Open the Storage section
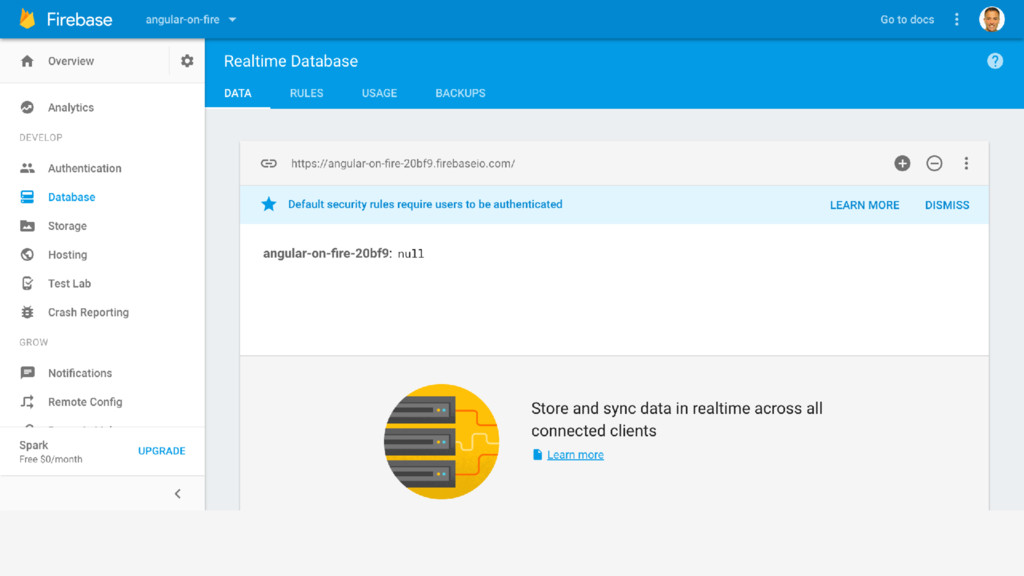Screen dimensions: 1024x576 tap(67, 226)
